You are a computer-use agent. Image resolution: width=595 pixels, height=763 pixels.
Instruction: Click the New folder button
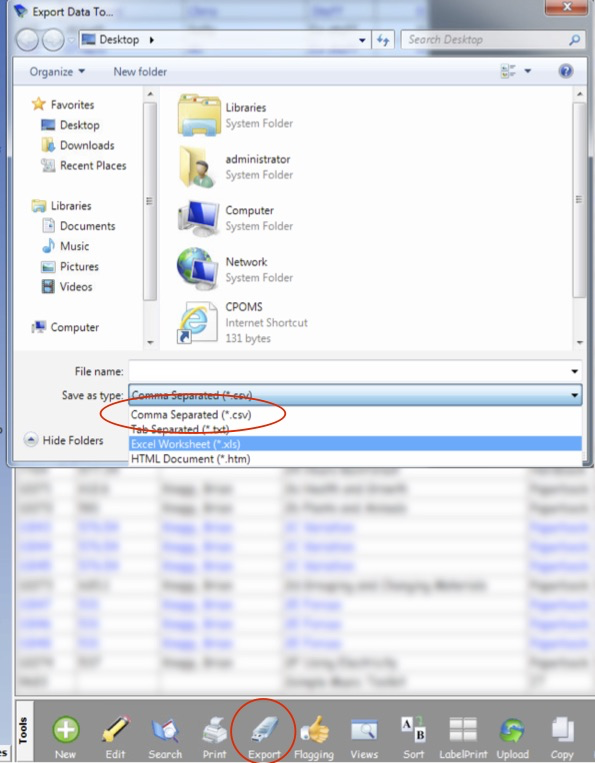click(x=140, y=72)
